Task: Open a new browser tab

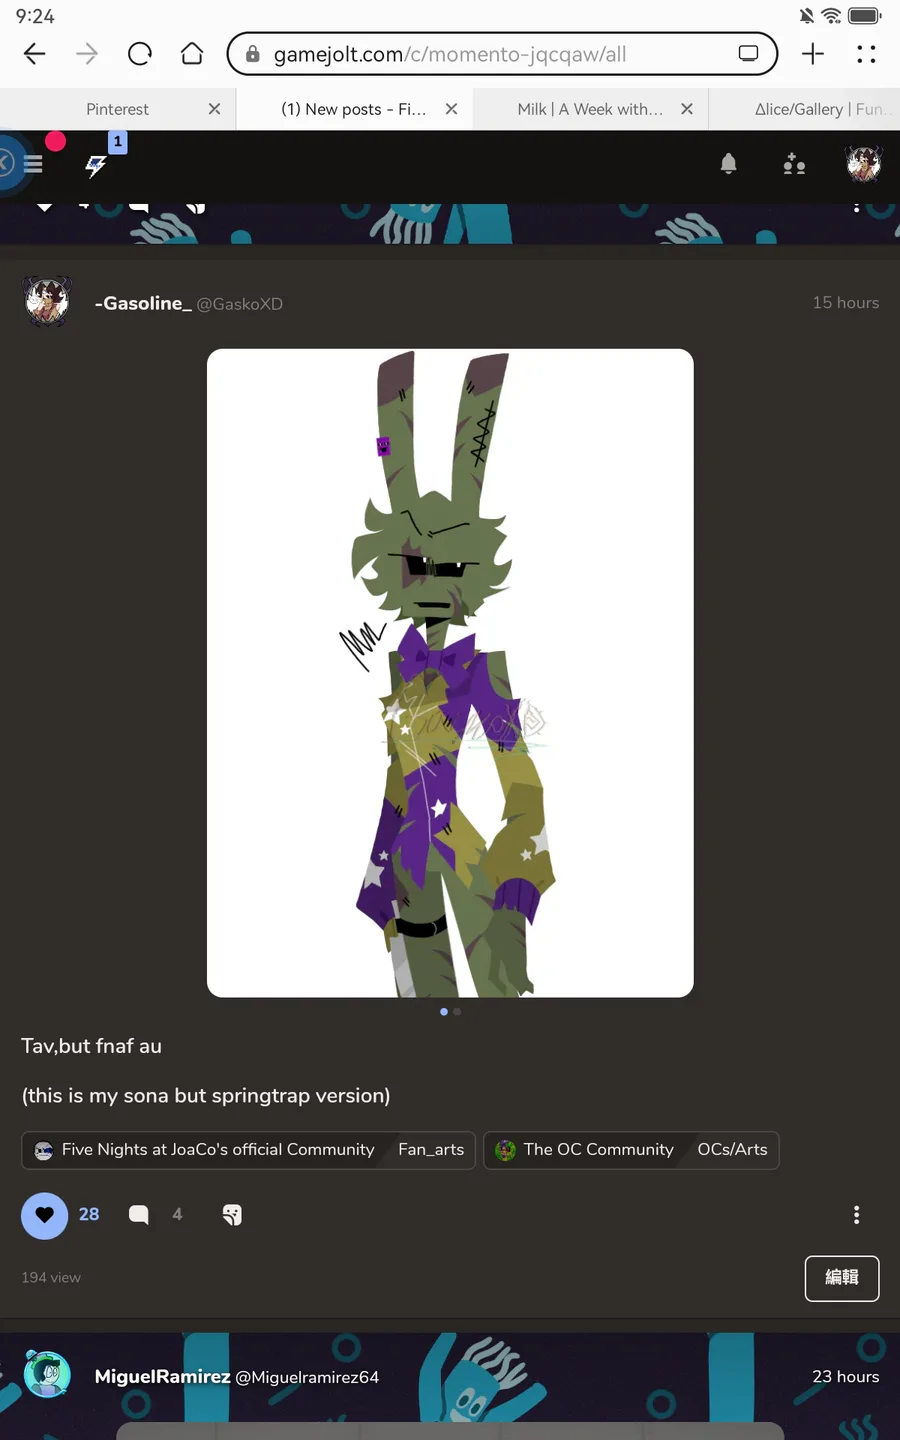Action: pos(813,54)
